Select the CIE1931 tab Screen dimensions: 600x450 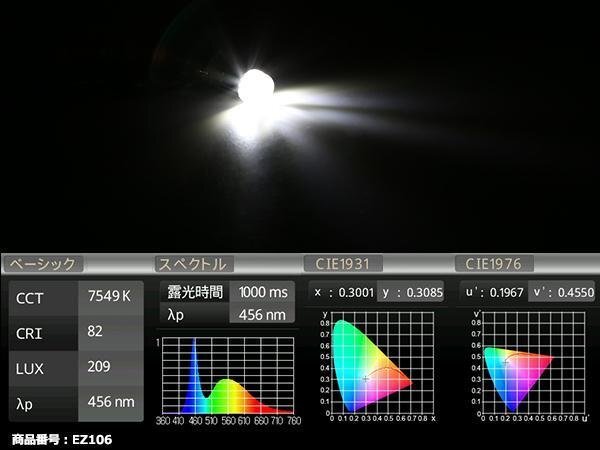(x=343, y=264)
